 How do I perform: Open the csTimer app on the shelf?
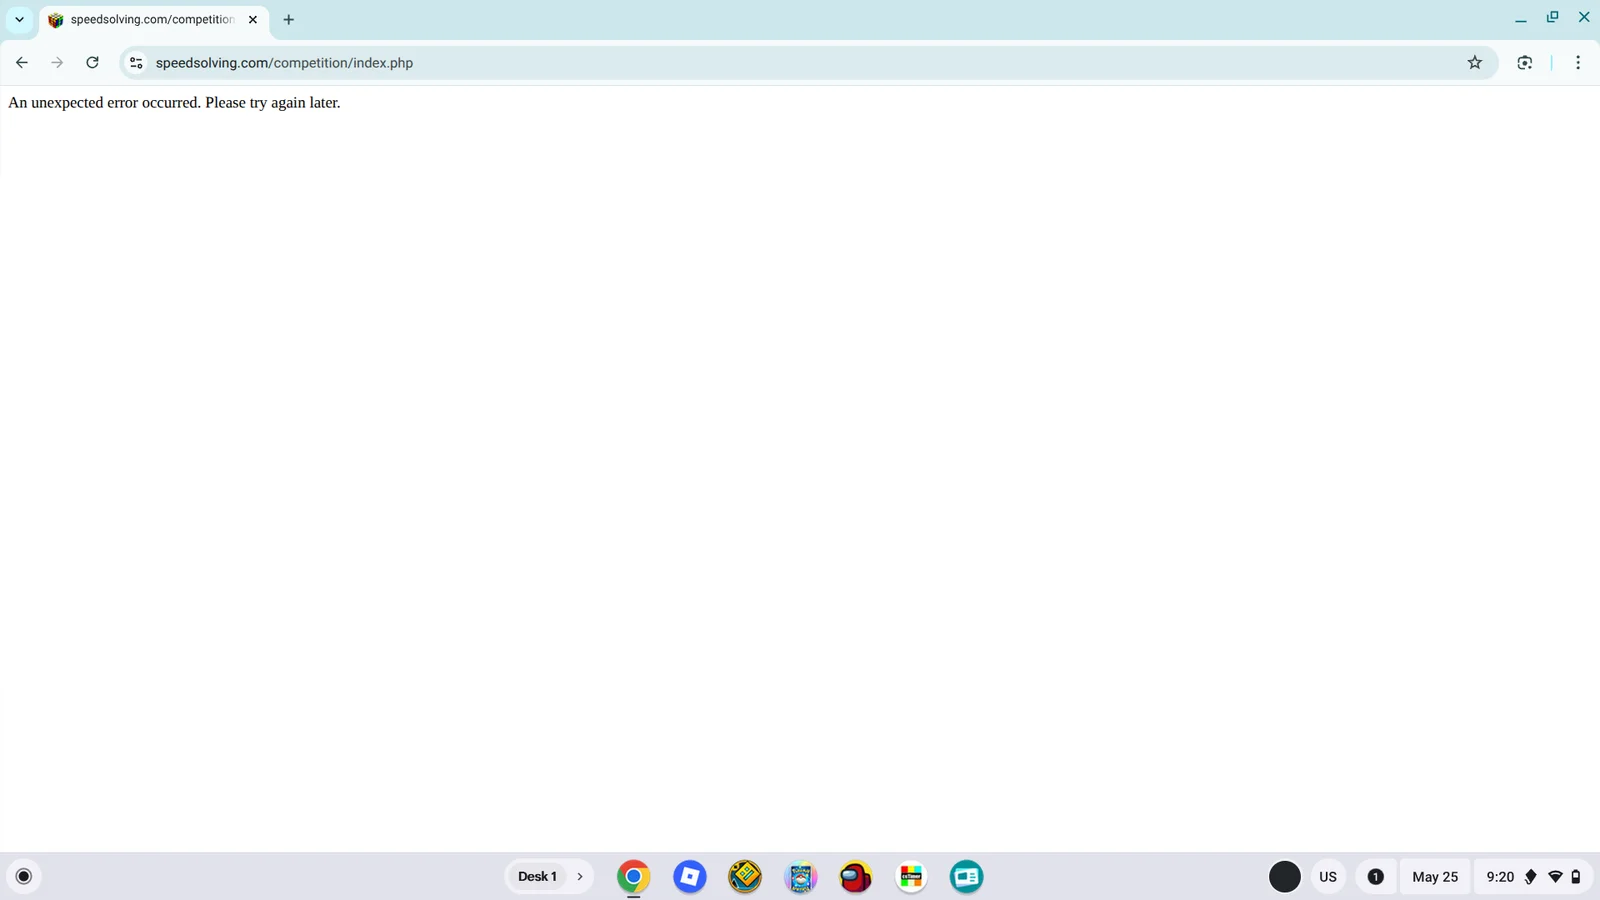coord(911,877)
